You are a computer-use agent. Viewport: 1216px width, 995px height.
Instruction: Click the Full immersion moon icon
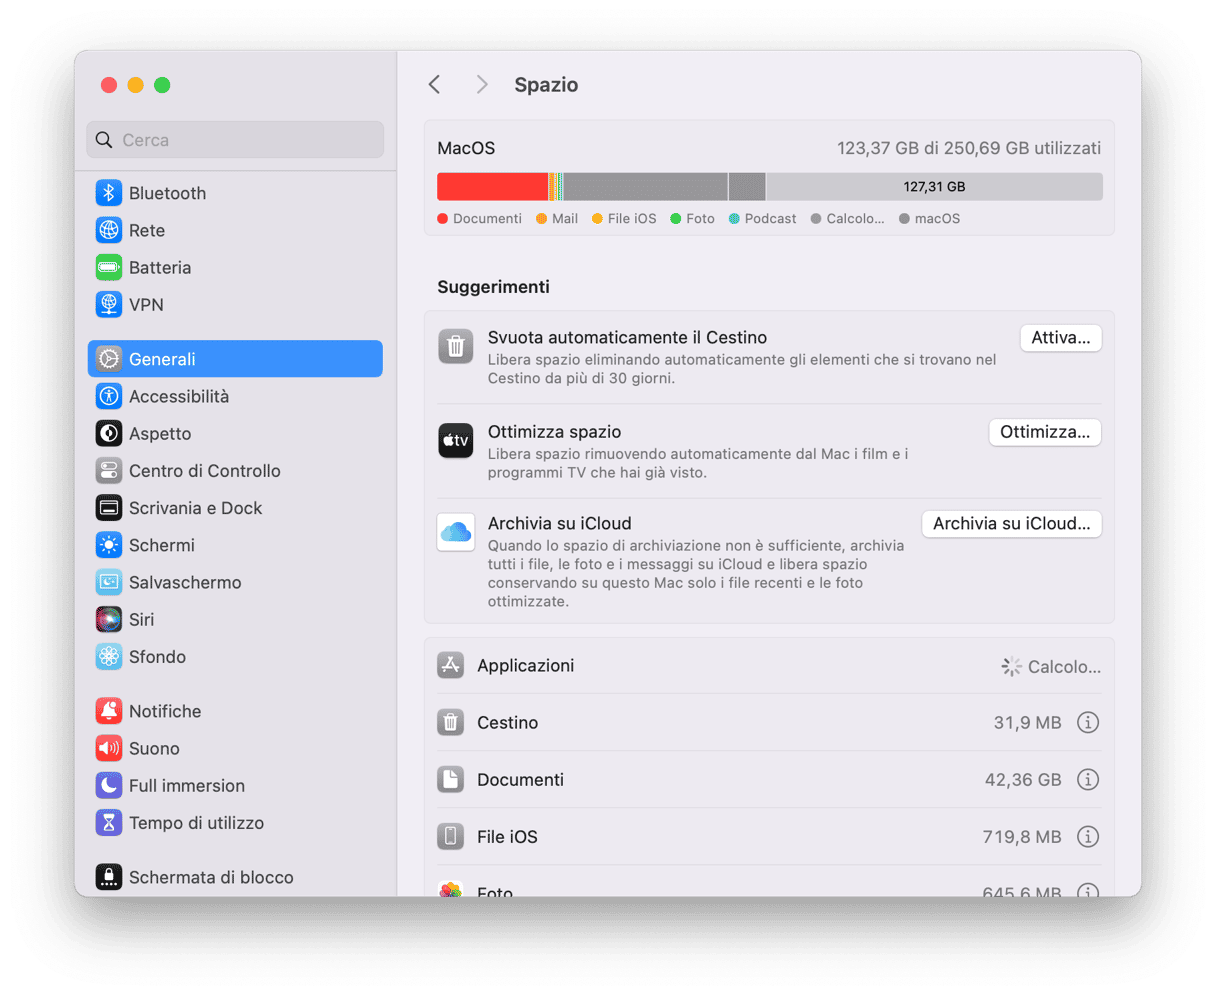(108, 786)
